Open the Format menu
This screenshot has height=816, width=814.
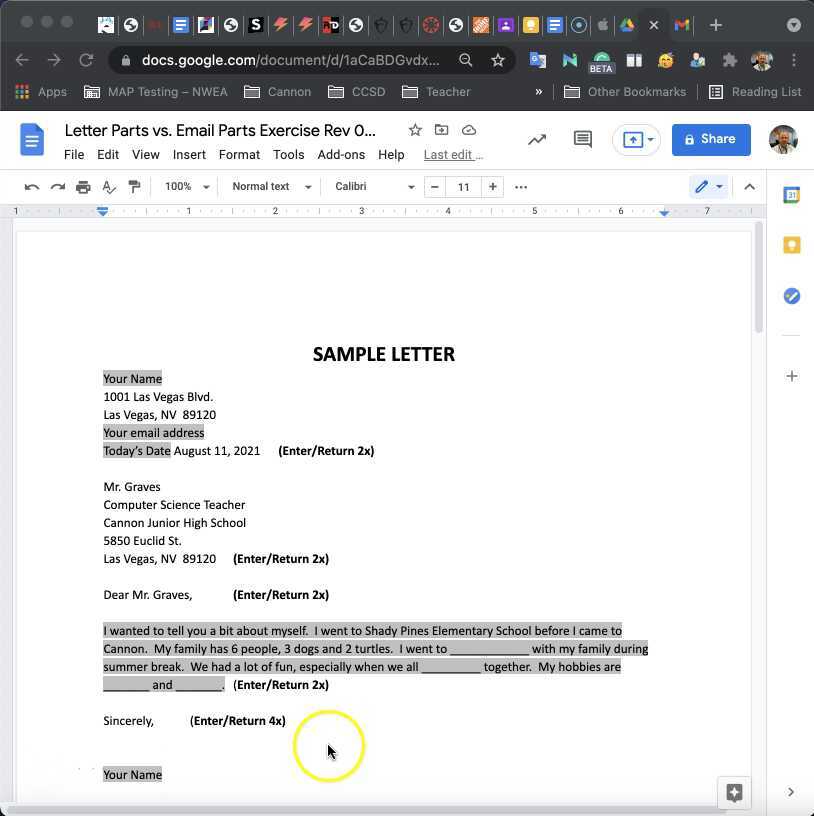pyautogui.click(x=239, y=154)
